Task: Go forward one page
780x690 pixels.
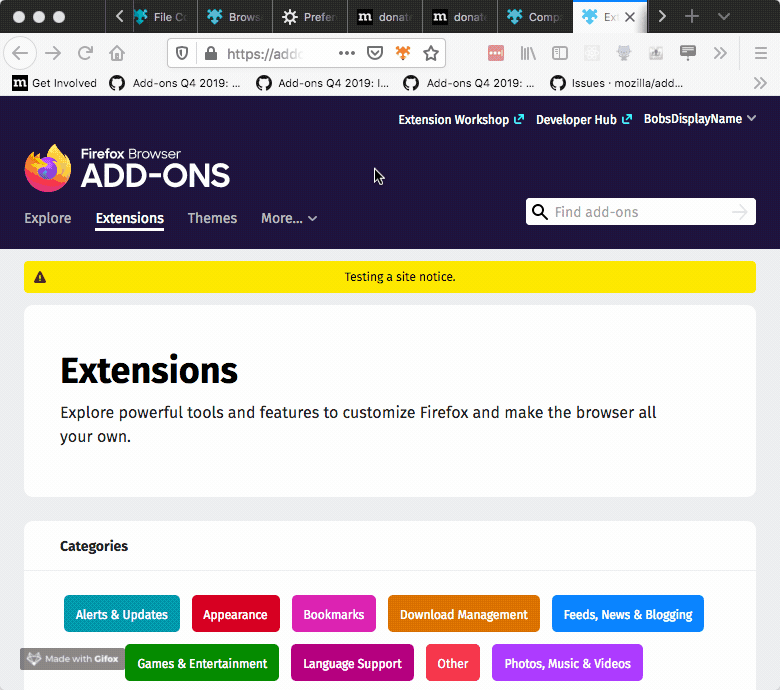Action: tap(53, 53)
